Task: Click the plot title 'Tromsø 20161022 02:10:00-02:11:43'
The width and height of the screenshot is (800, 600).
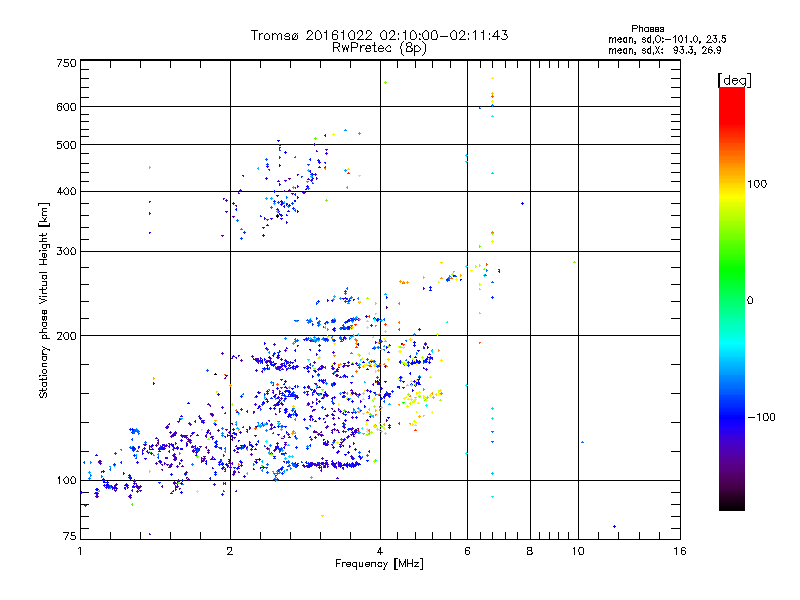Action: click(379, 35)
